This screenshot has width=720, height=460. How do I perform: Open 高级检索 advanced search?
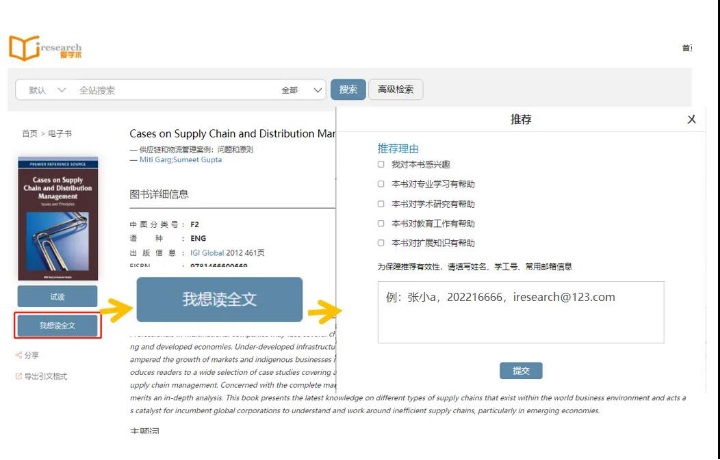pos(396,90)
